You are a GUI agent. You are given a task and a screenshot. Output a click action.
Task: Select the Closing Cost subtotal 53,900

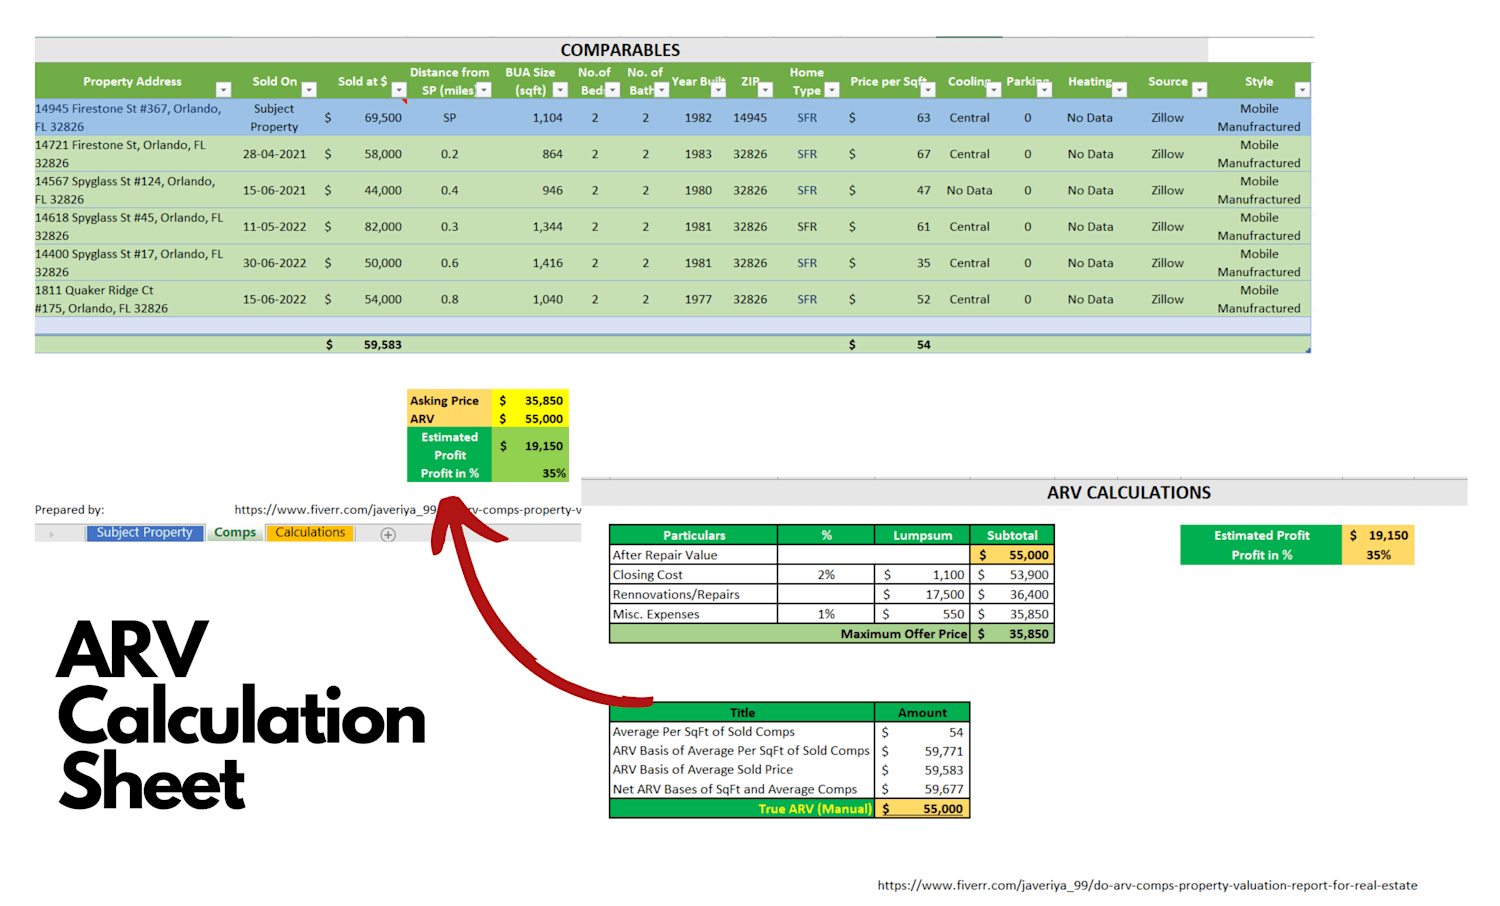[x=1012, y=575]
